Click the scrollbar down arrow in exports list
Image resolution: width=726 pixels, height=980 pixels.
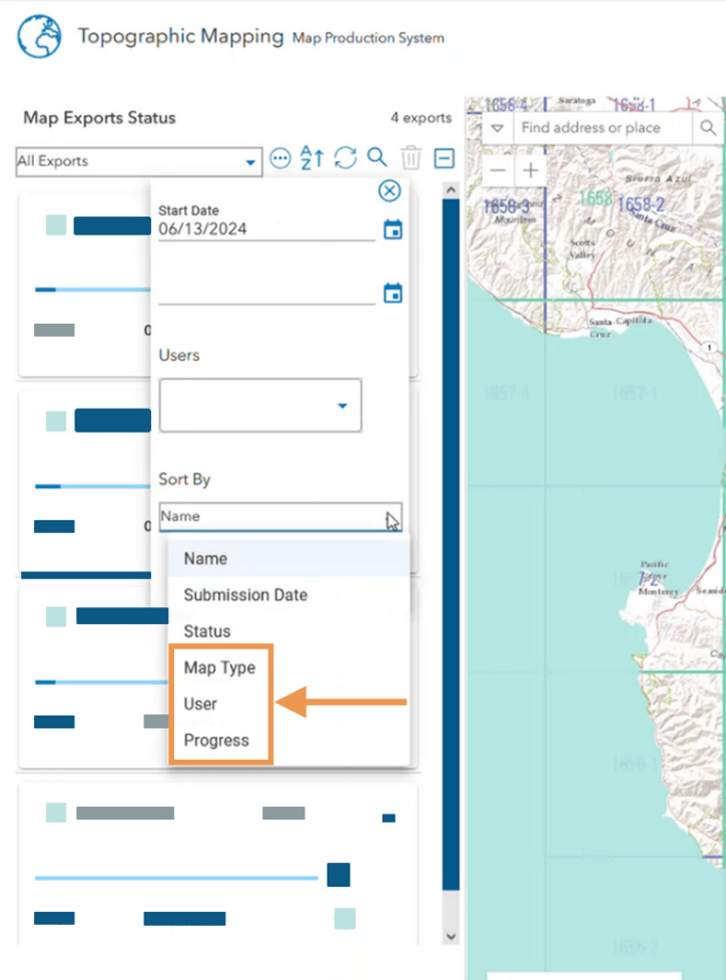click(x=451, y=936)
